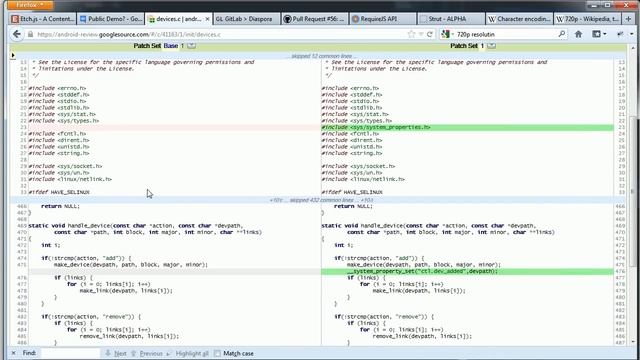Switch to the Strut - ALPHA tab
This screenshot has height=360, width=640.
pyautogui.click(x=451, y=19)
